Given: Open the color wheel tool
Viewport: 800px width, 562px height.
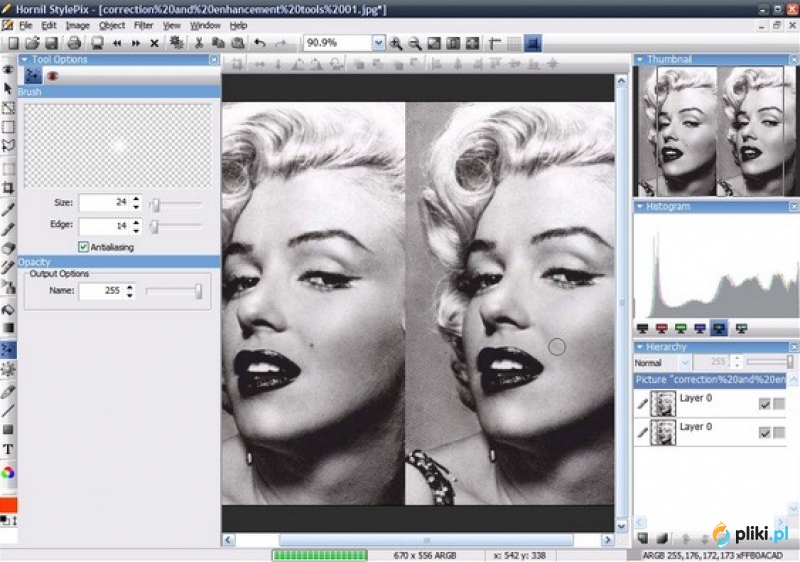Looking at the screenshot, I should [8, 473].
